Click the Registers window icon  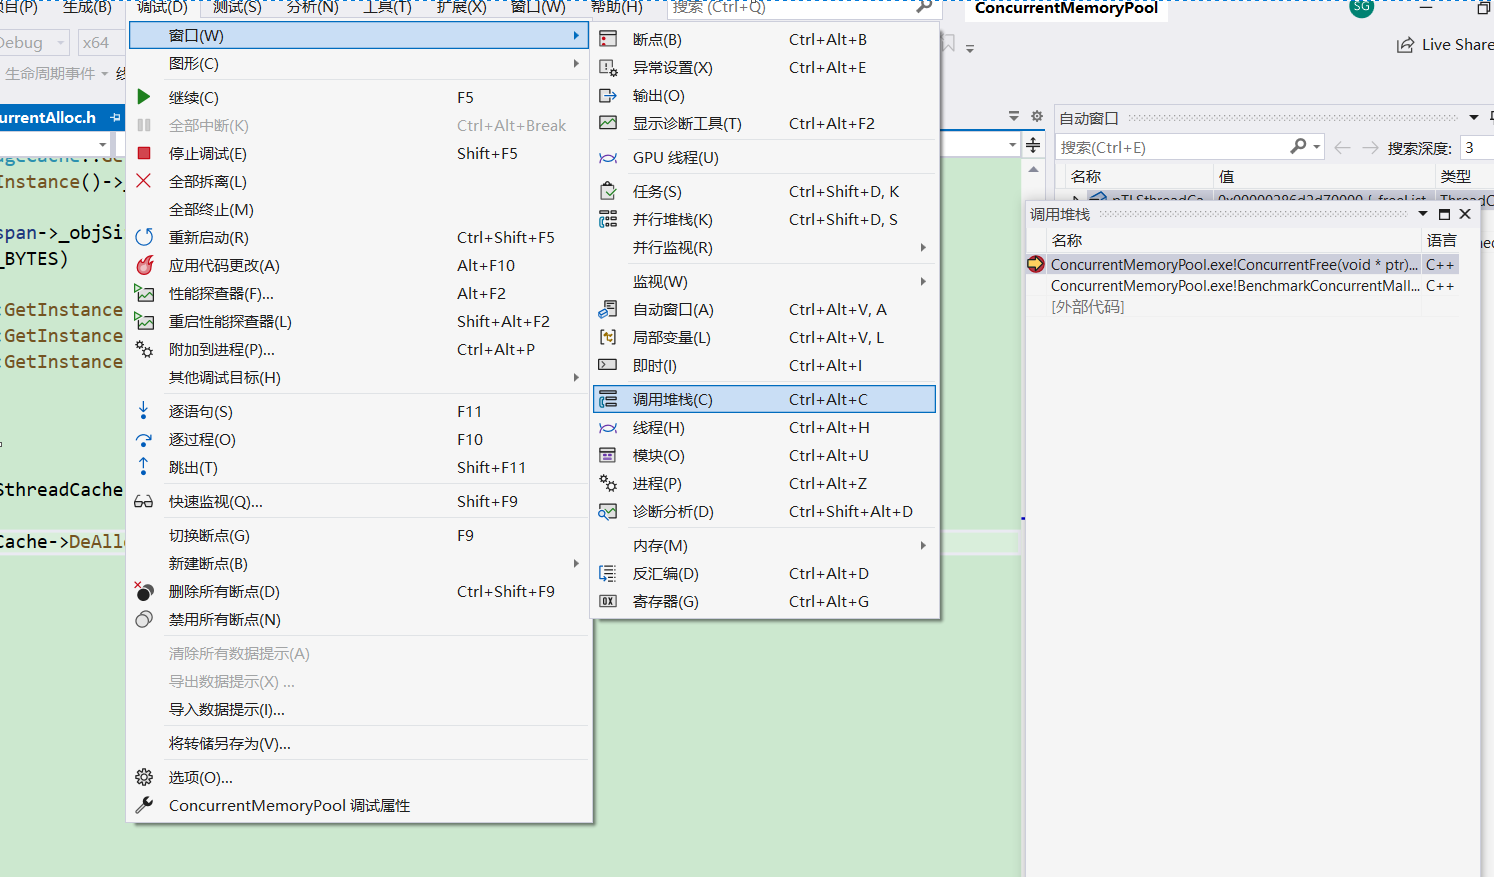[608, 601]
